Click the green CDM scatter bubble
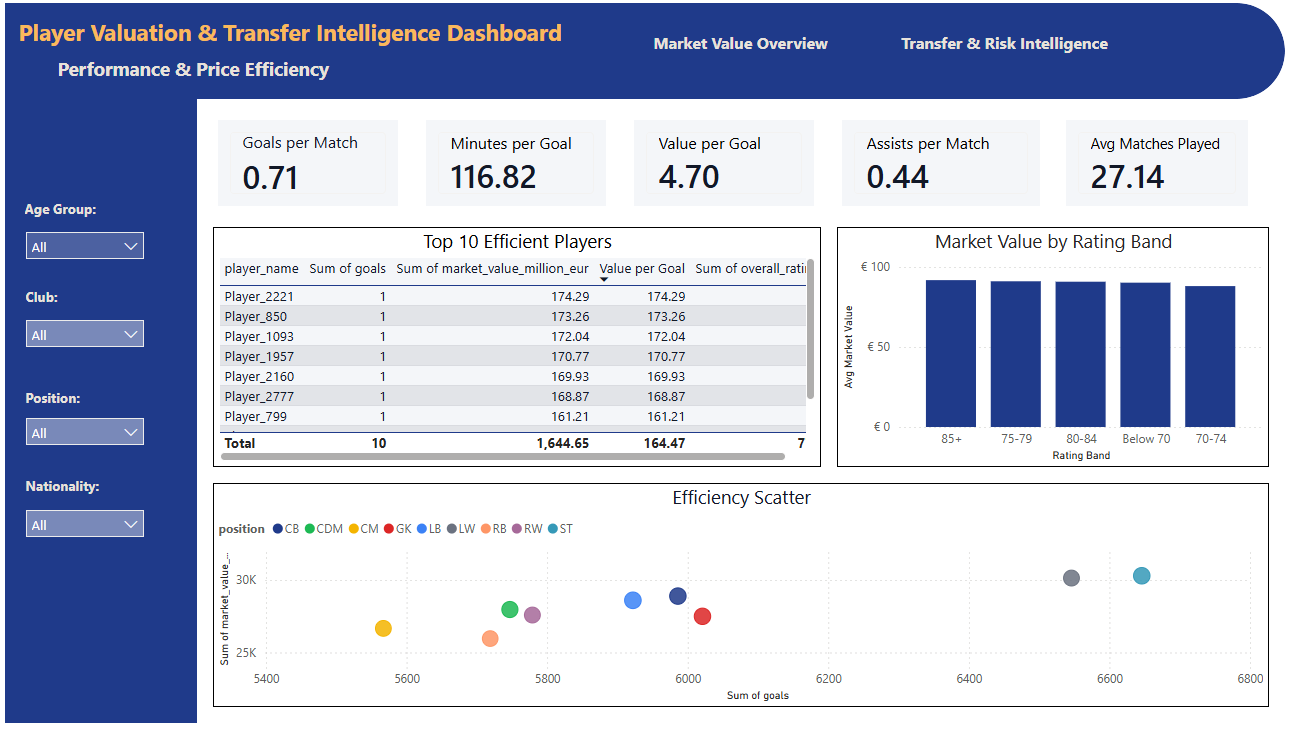The height and width of the screenshot is (733, 1293). tap(510, 610)
